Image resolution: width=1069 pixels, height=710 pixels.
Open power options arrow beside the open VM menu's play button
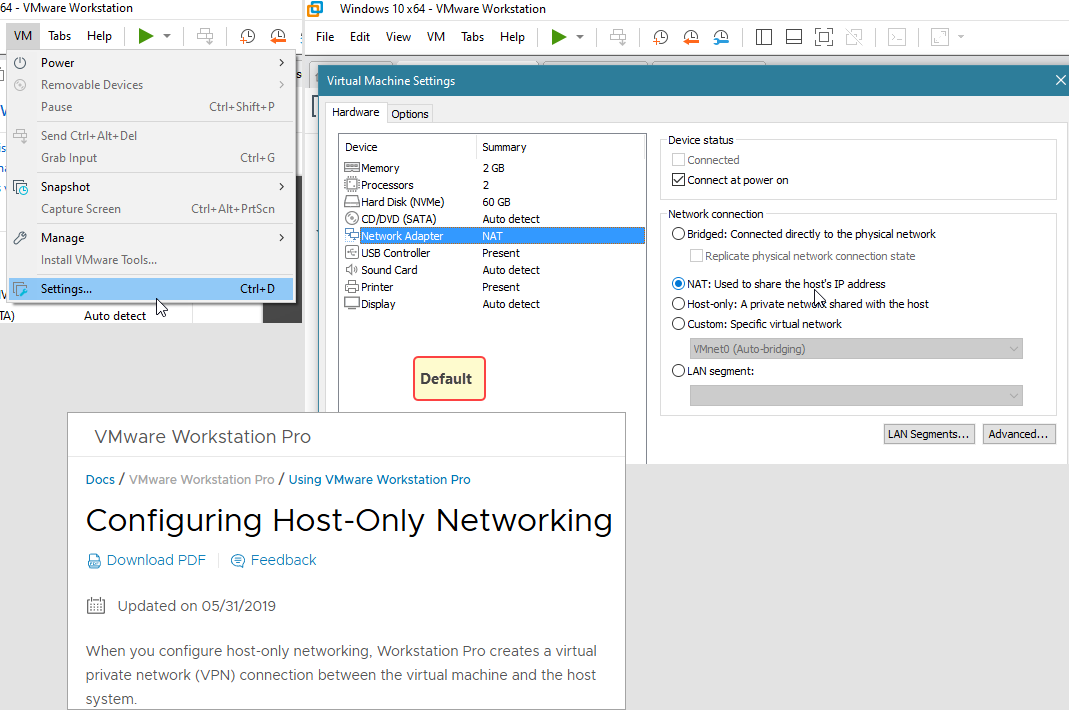[167, 35]
